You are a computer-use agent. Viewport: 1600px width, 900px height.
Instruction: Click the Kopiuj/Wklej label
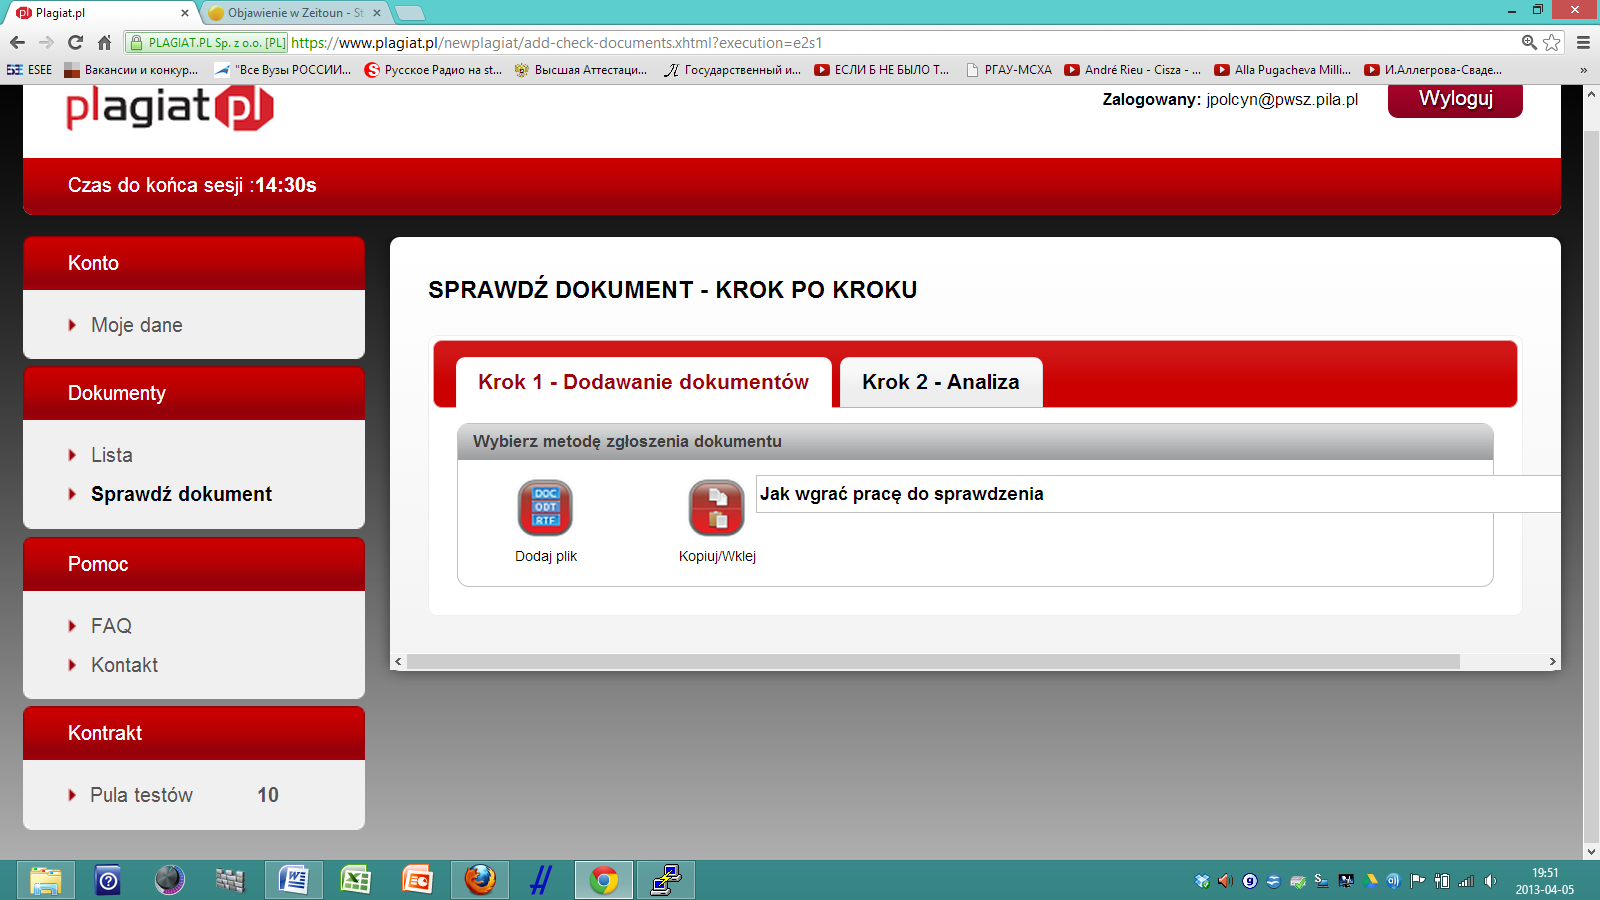(x=717, y=556)
